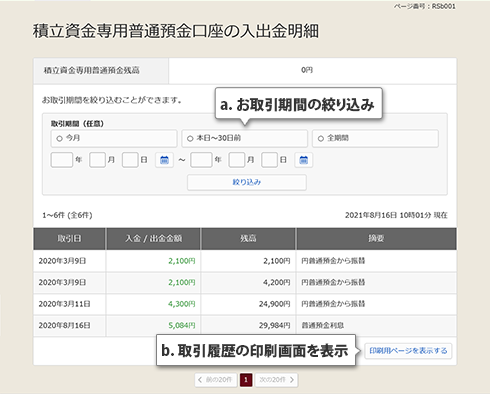Click the 残高 column header
Viewport: 490px width, 394px height.
(x=248, y=239)
